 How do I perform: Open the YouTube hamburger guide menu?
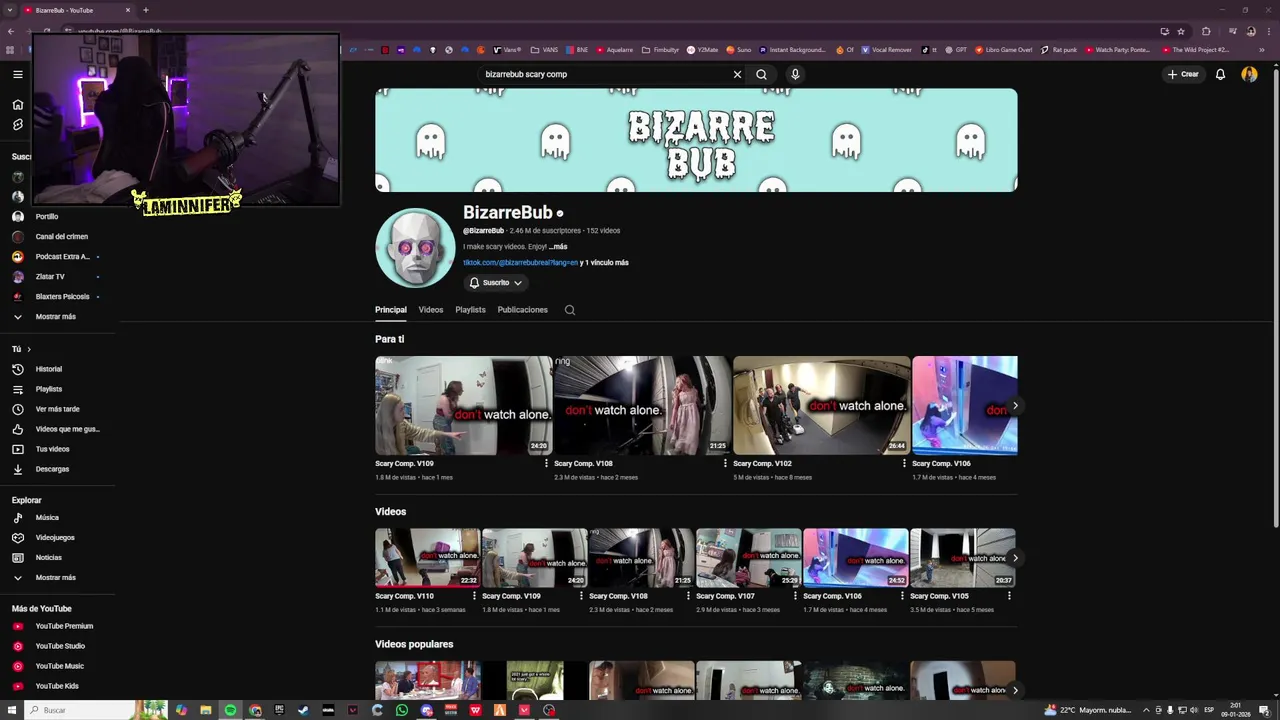click(17, 74)
